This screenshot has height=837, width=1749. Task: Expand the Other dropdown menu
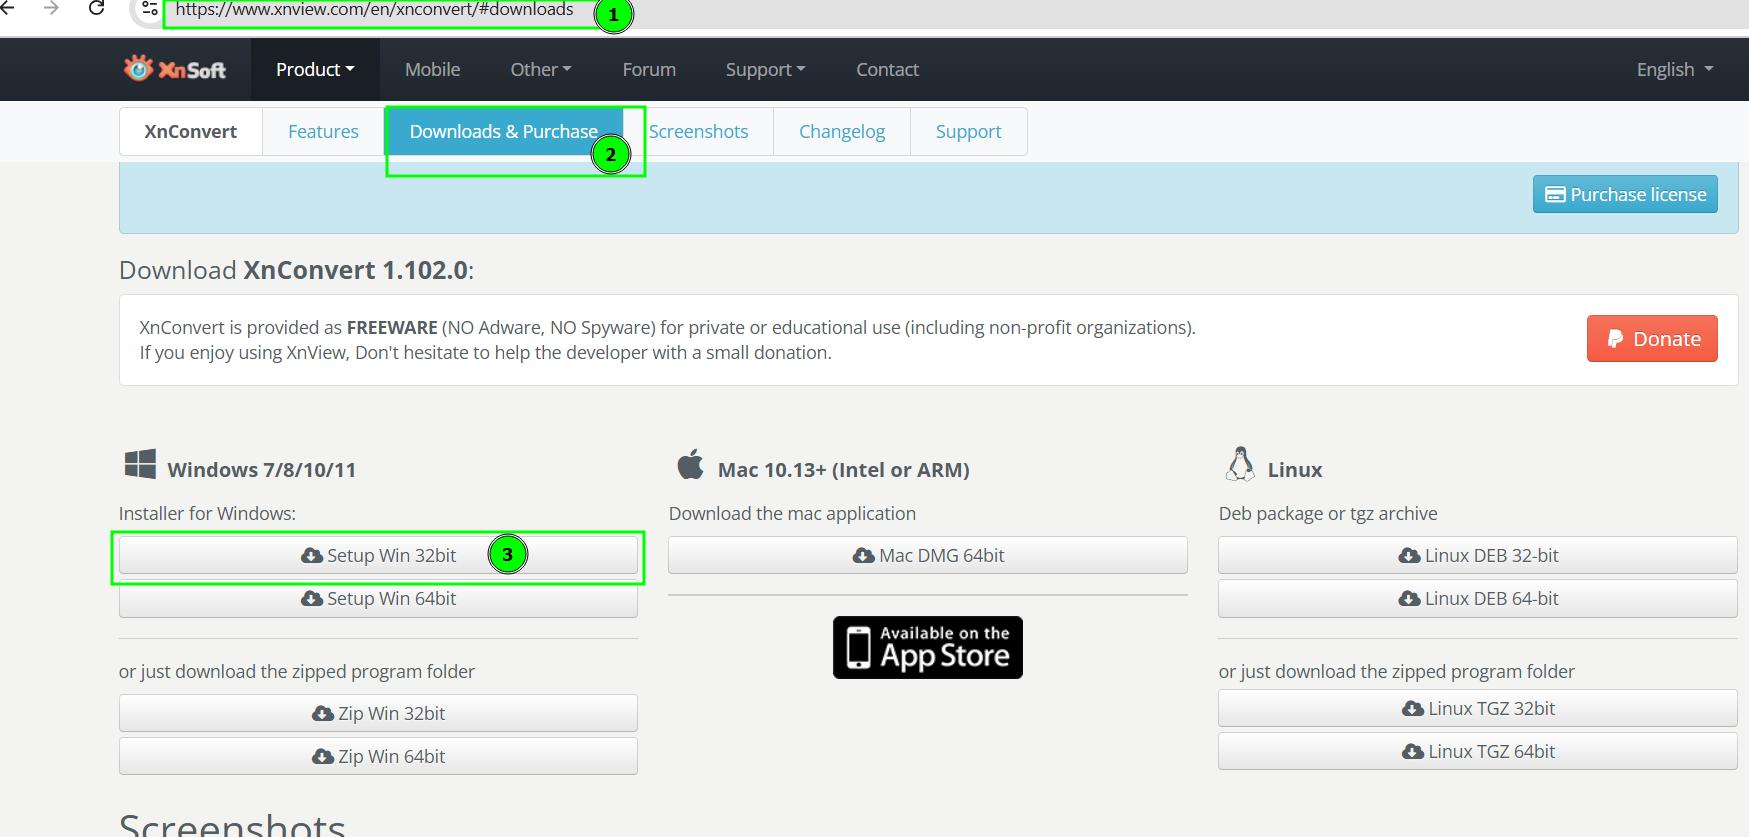point(541,69)
